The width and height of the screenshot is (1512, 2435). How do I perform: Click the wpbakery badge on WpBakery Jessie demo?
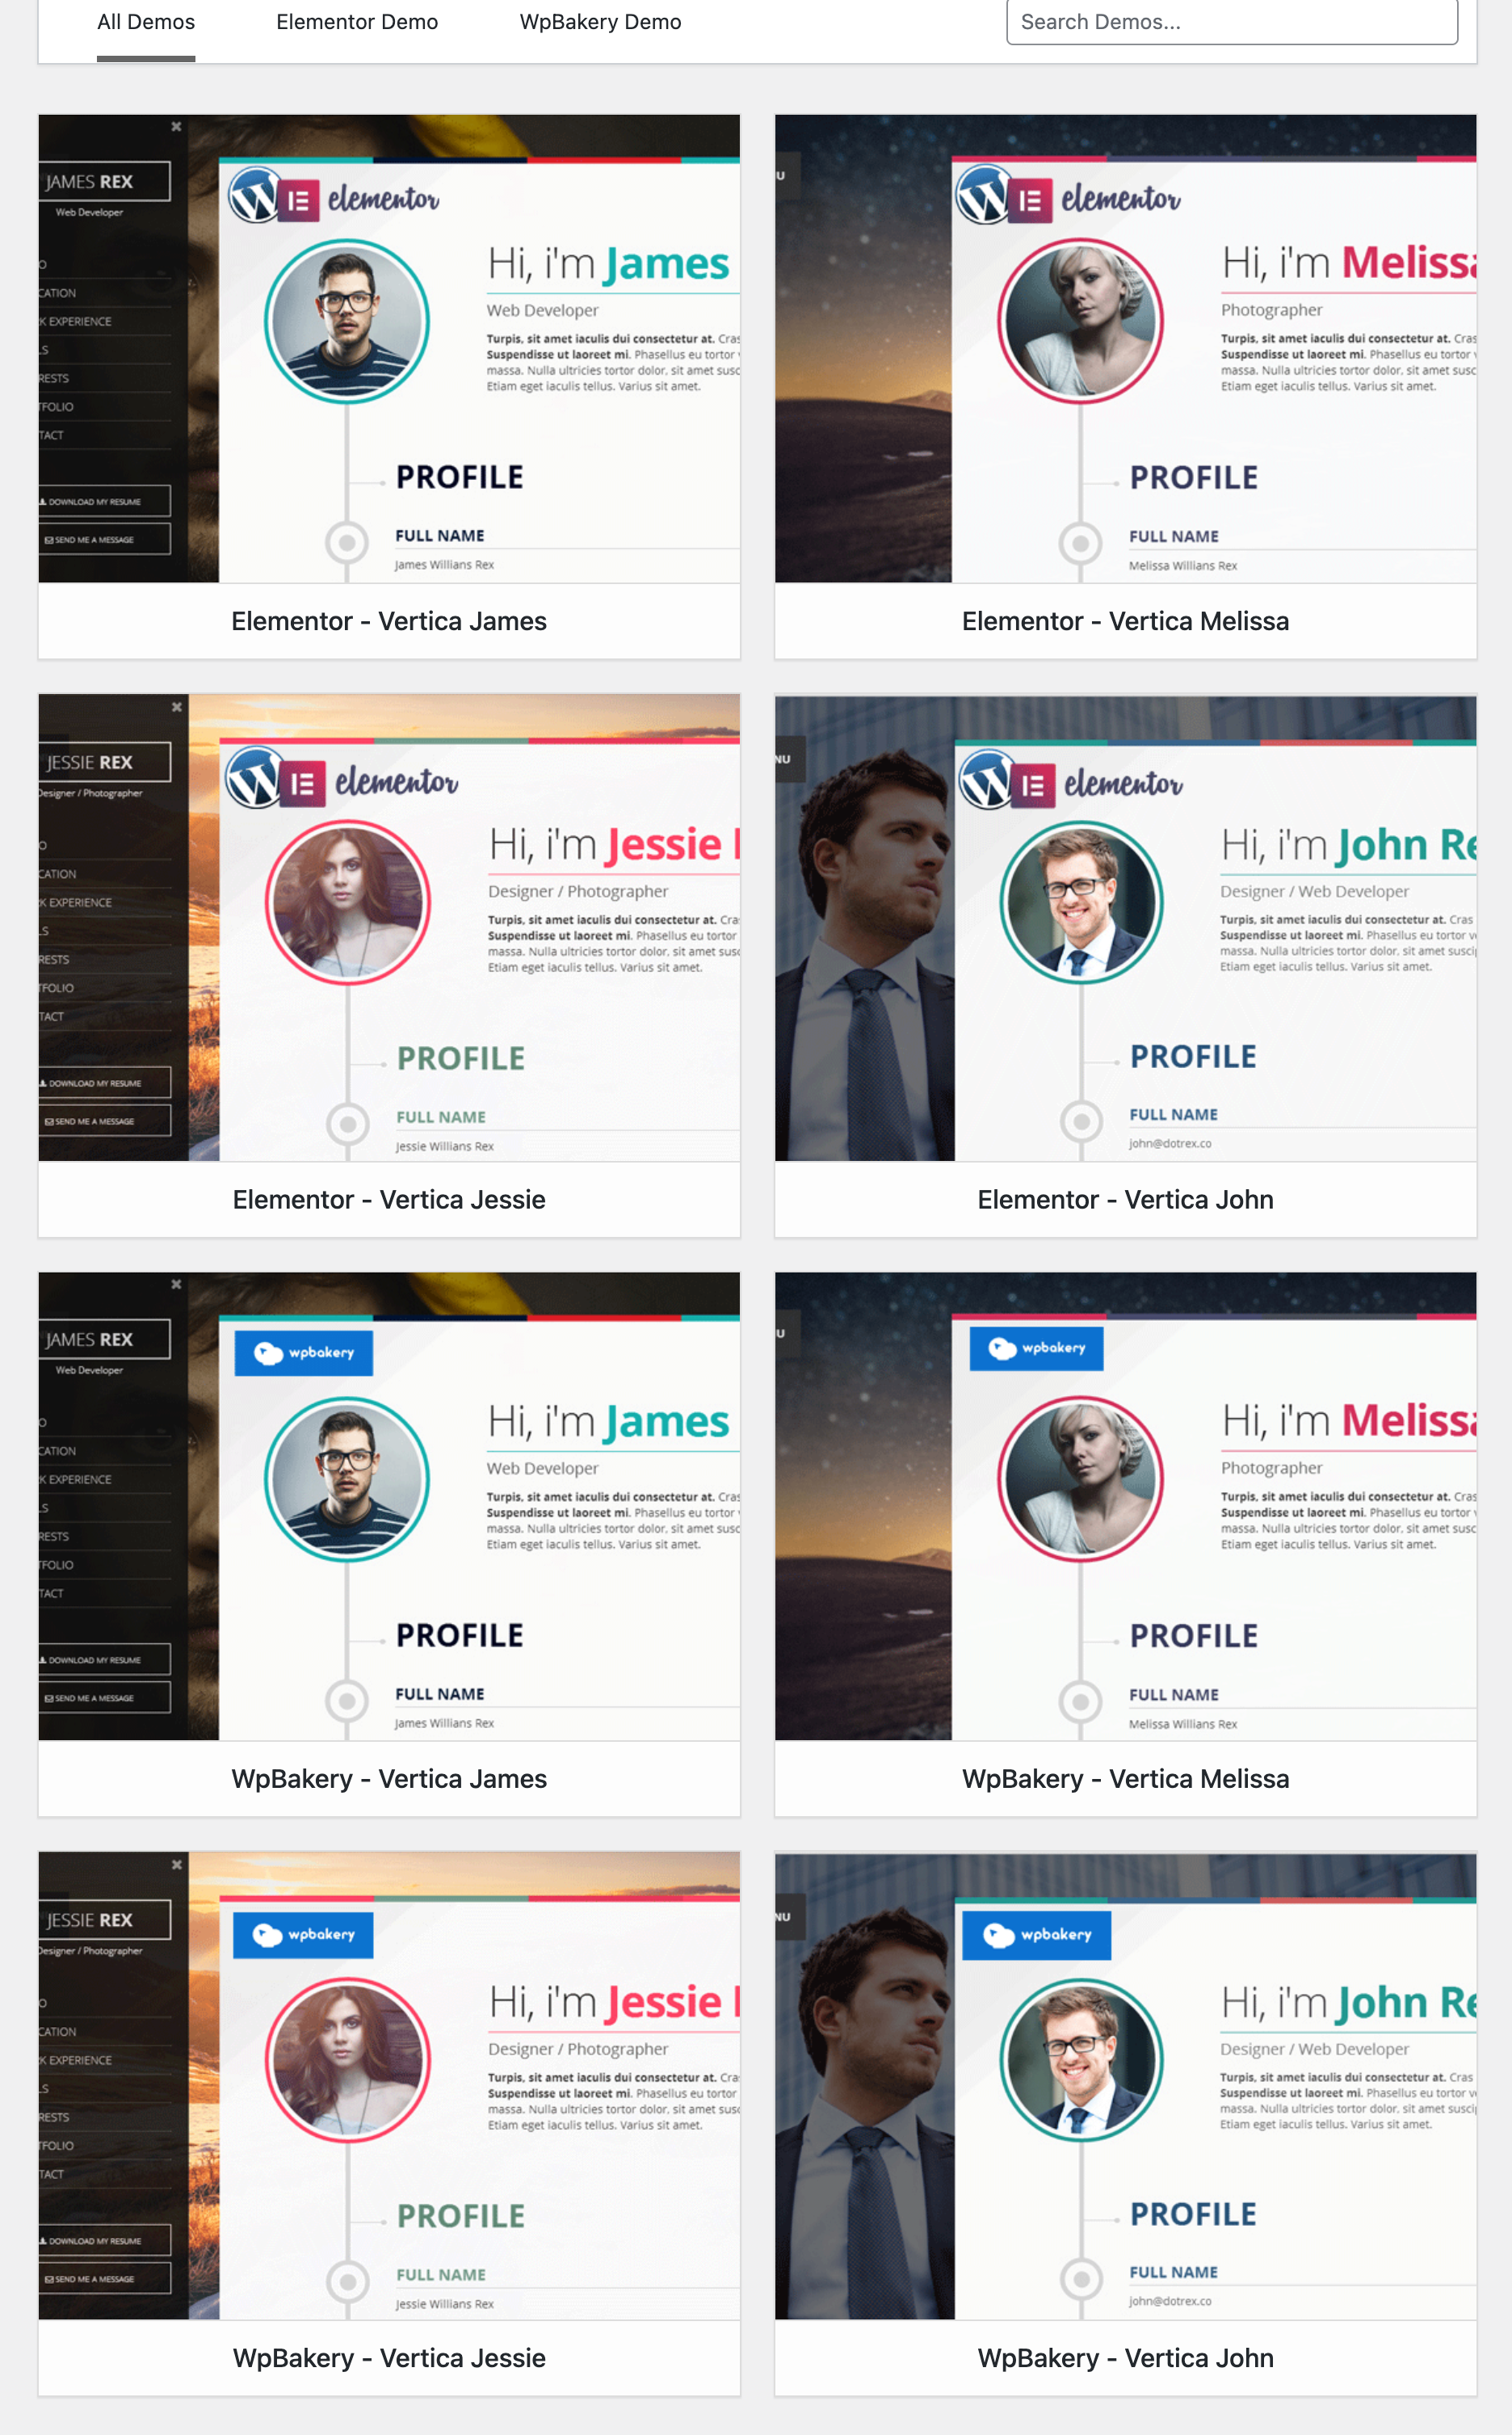point(303,1935)
